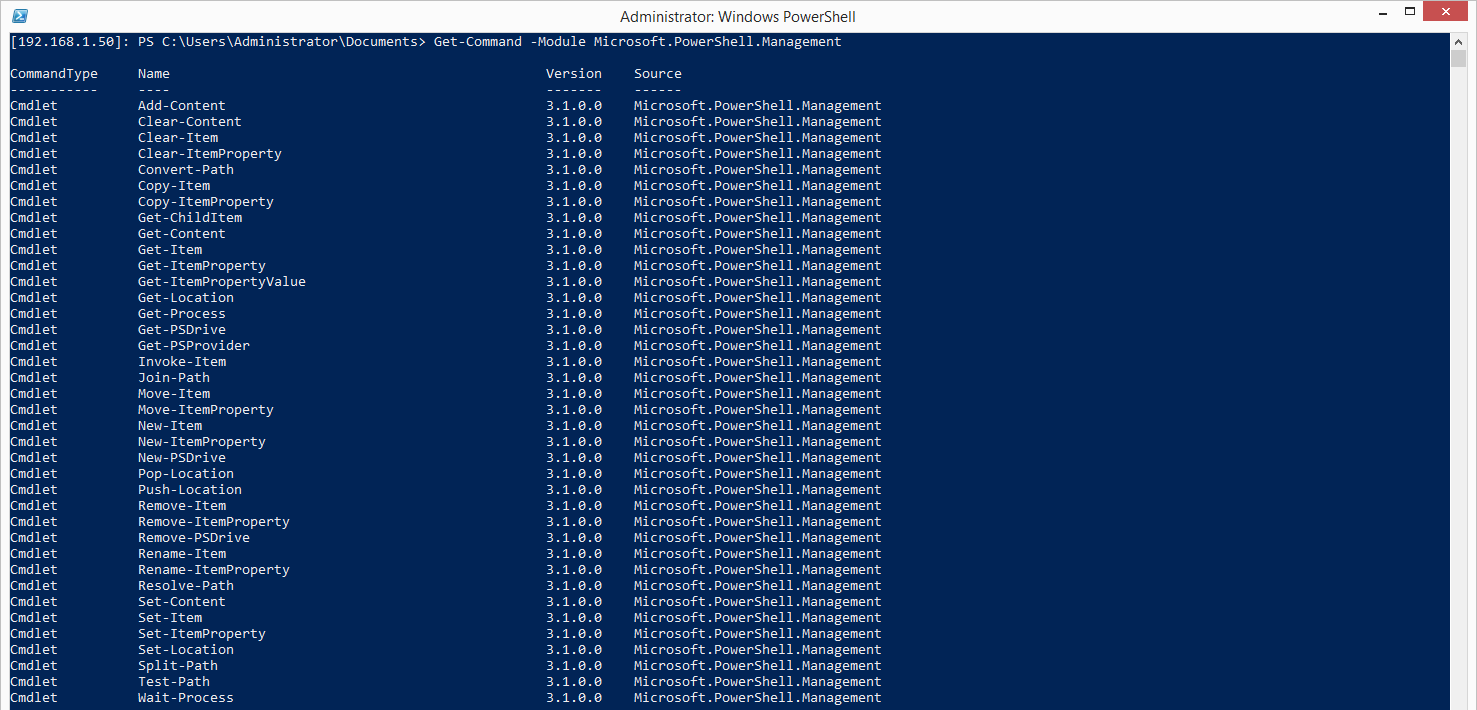Click the 'Pop-Location' cmdlet name
The image size is (1477, 710).
pos(186,474)
